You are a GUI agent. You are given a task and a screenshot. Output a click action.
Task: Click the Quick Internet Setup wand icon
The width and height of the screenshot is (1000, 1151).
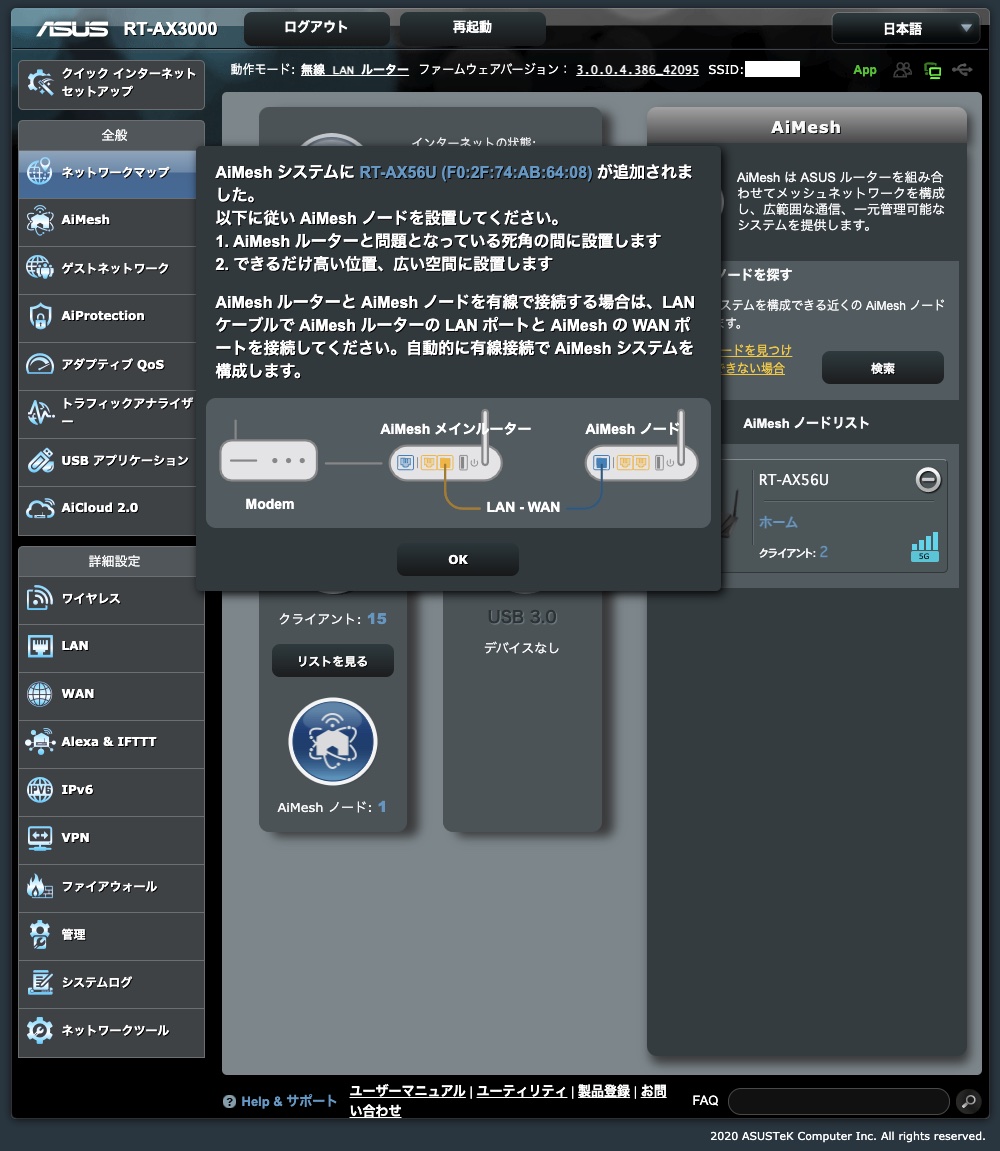[x=40, y=83]
